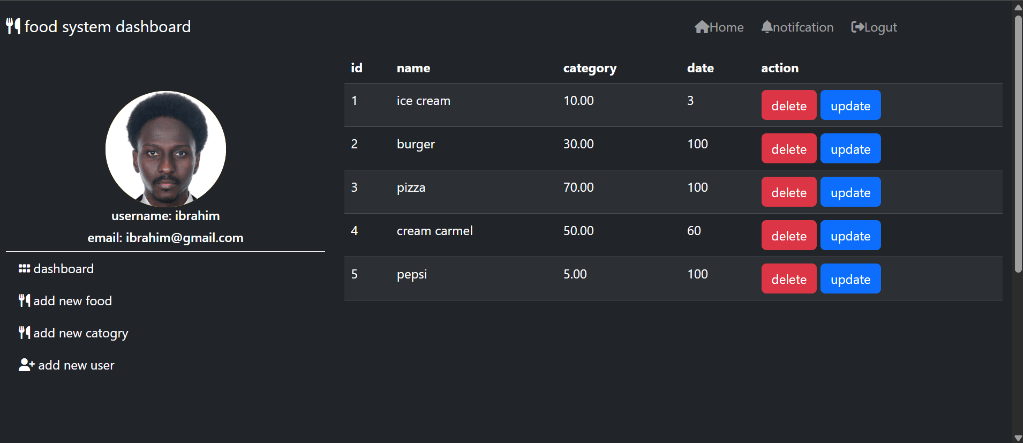The height and width of the screenshot is (443, 1023).
Task: Click the user-plus icon for add new user
Action: tap(27, 365)
